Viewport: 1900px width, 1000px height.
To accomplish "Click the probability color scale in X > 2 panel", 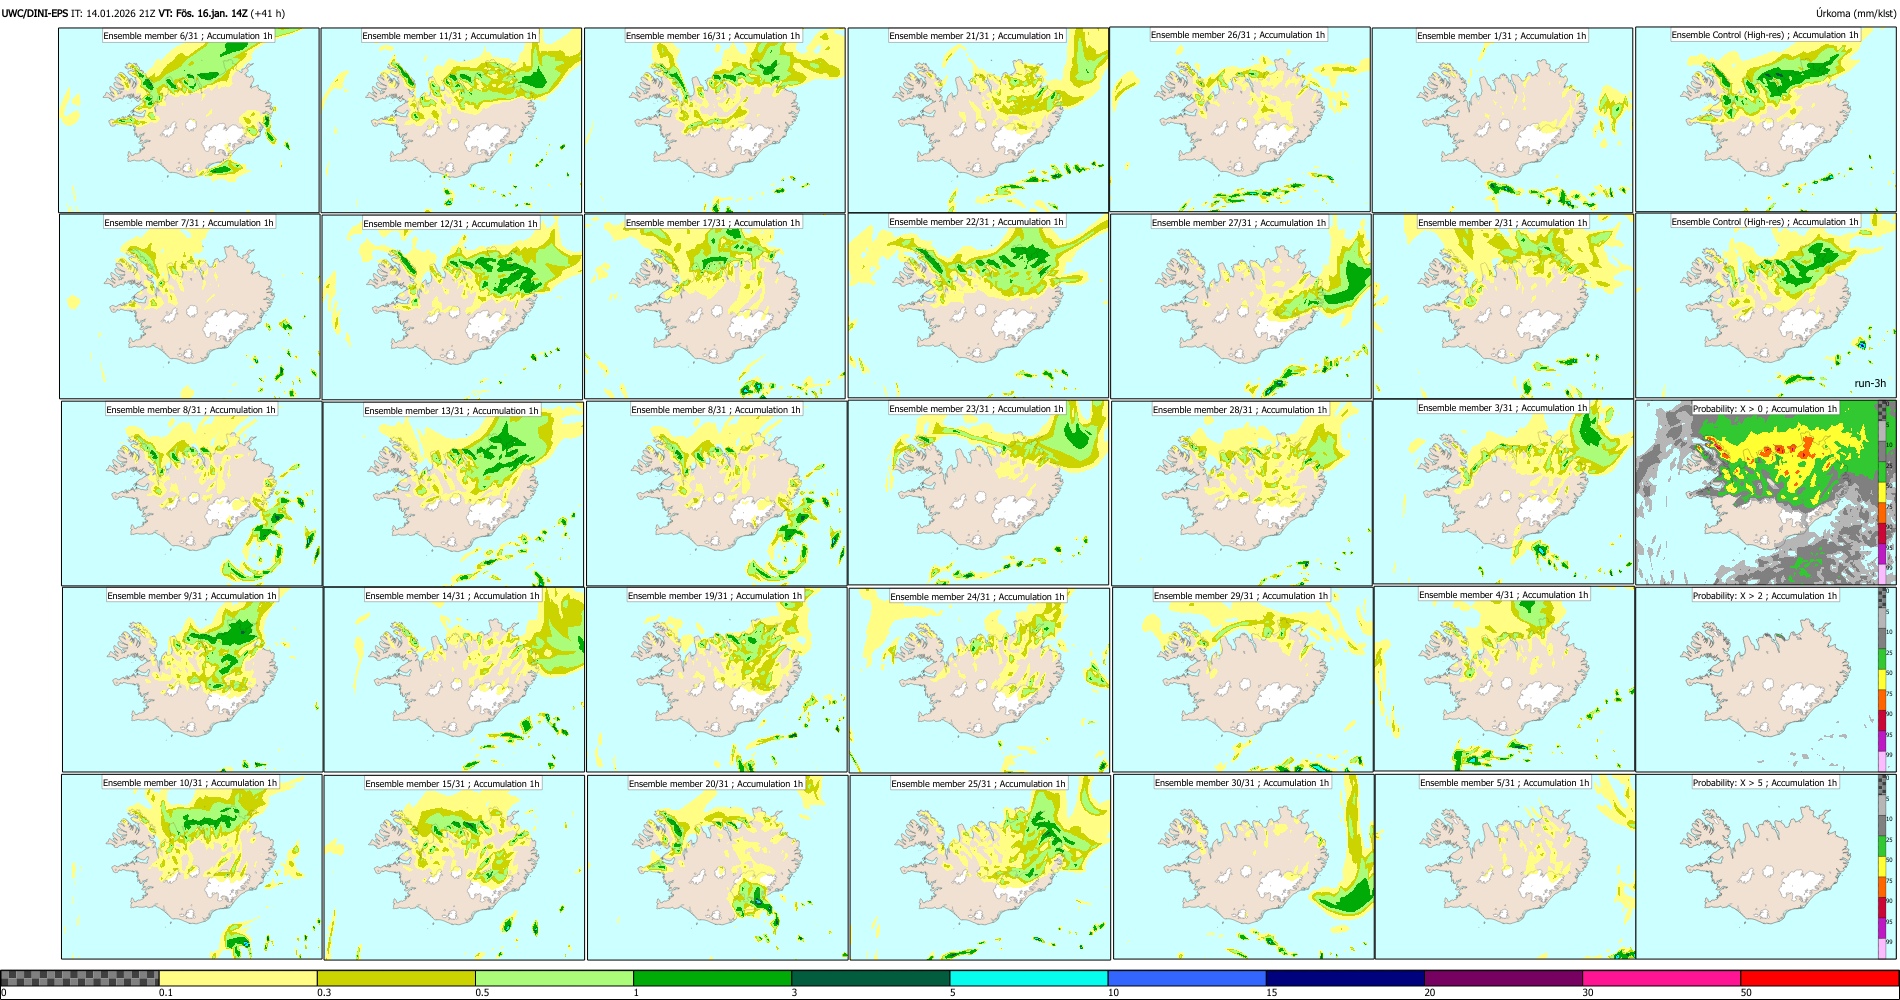I will pos(1883,680).
